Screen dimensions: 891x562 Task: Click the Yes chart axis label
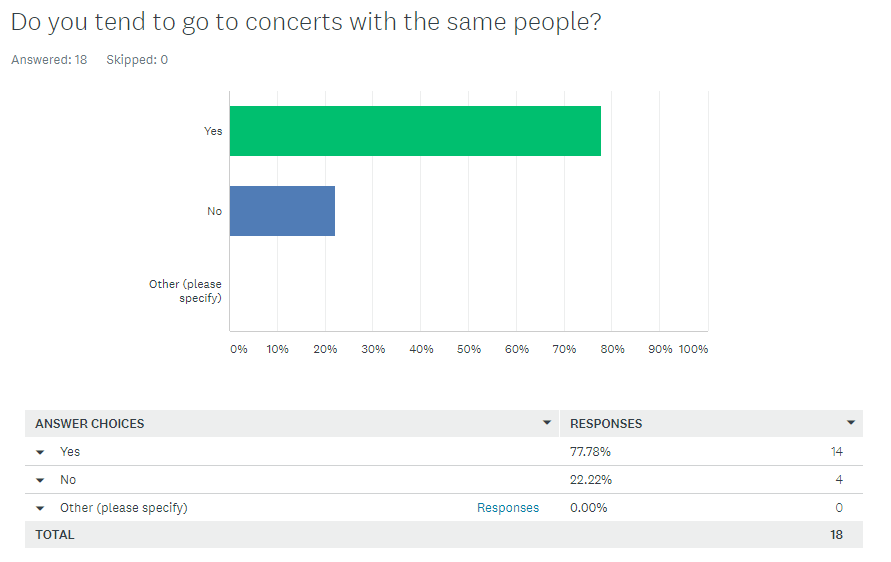tap(213, 131)
